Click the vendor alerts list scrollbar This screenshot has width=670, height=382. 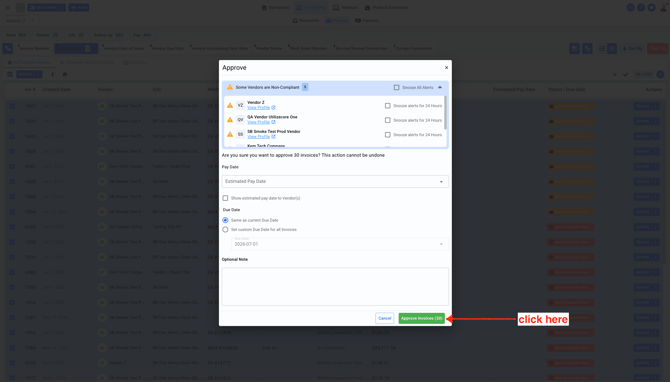coord(446,113)
